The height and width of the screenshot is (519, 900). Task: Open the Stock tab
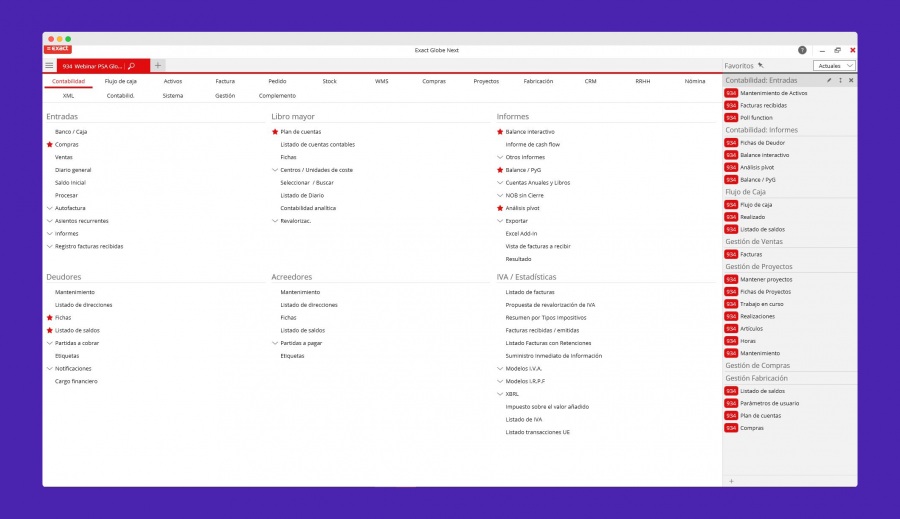click(329, 82)
